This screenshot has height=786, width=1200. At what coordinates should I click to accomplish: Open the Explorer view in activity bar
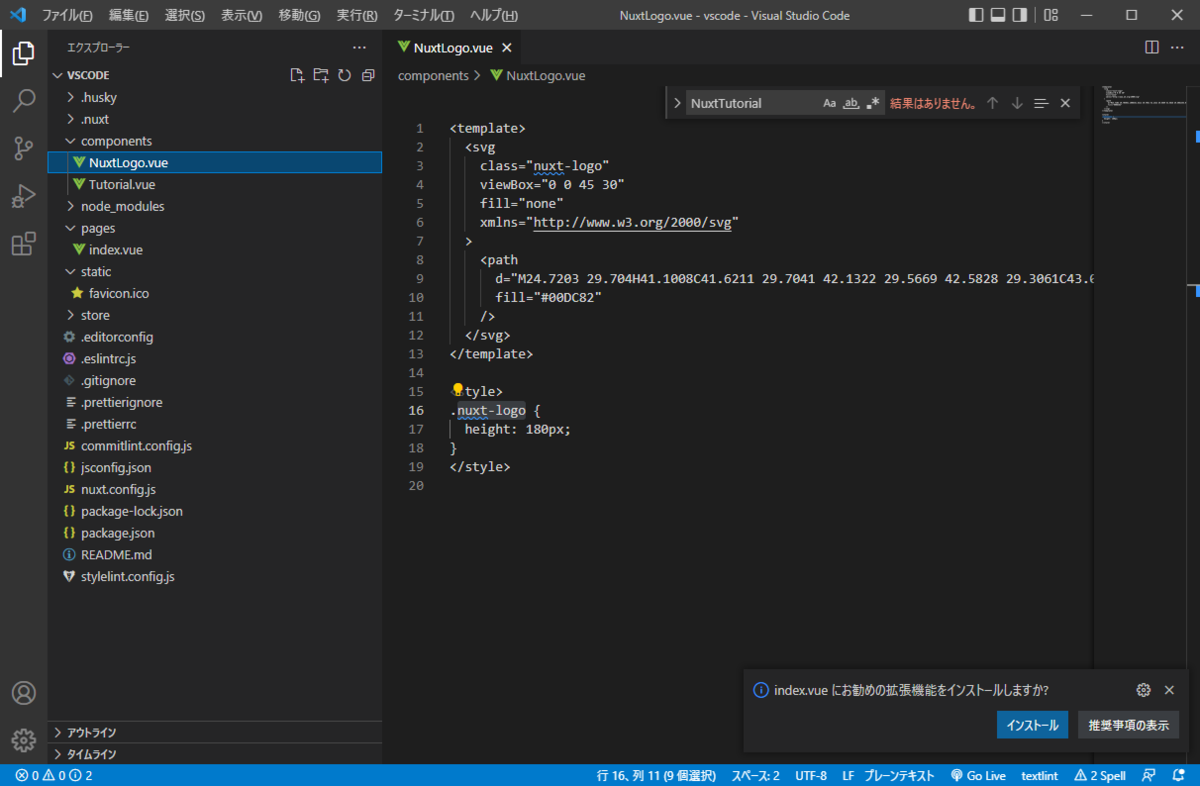[23, 53]
